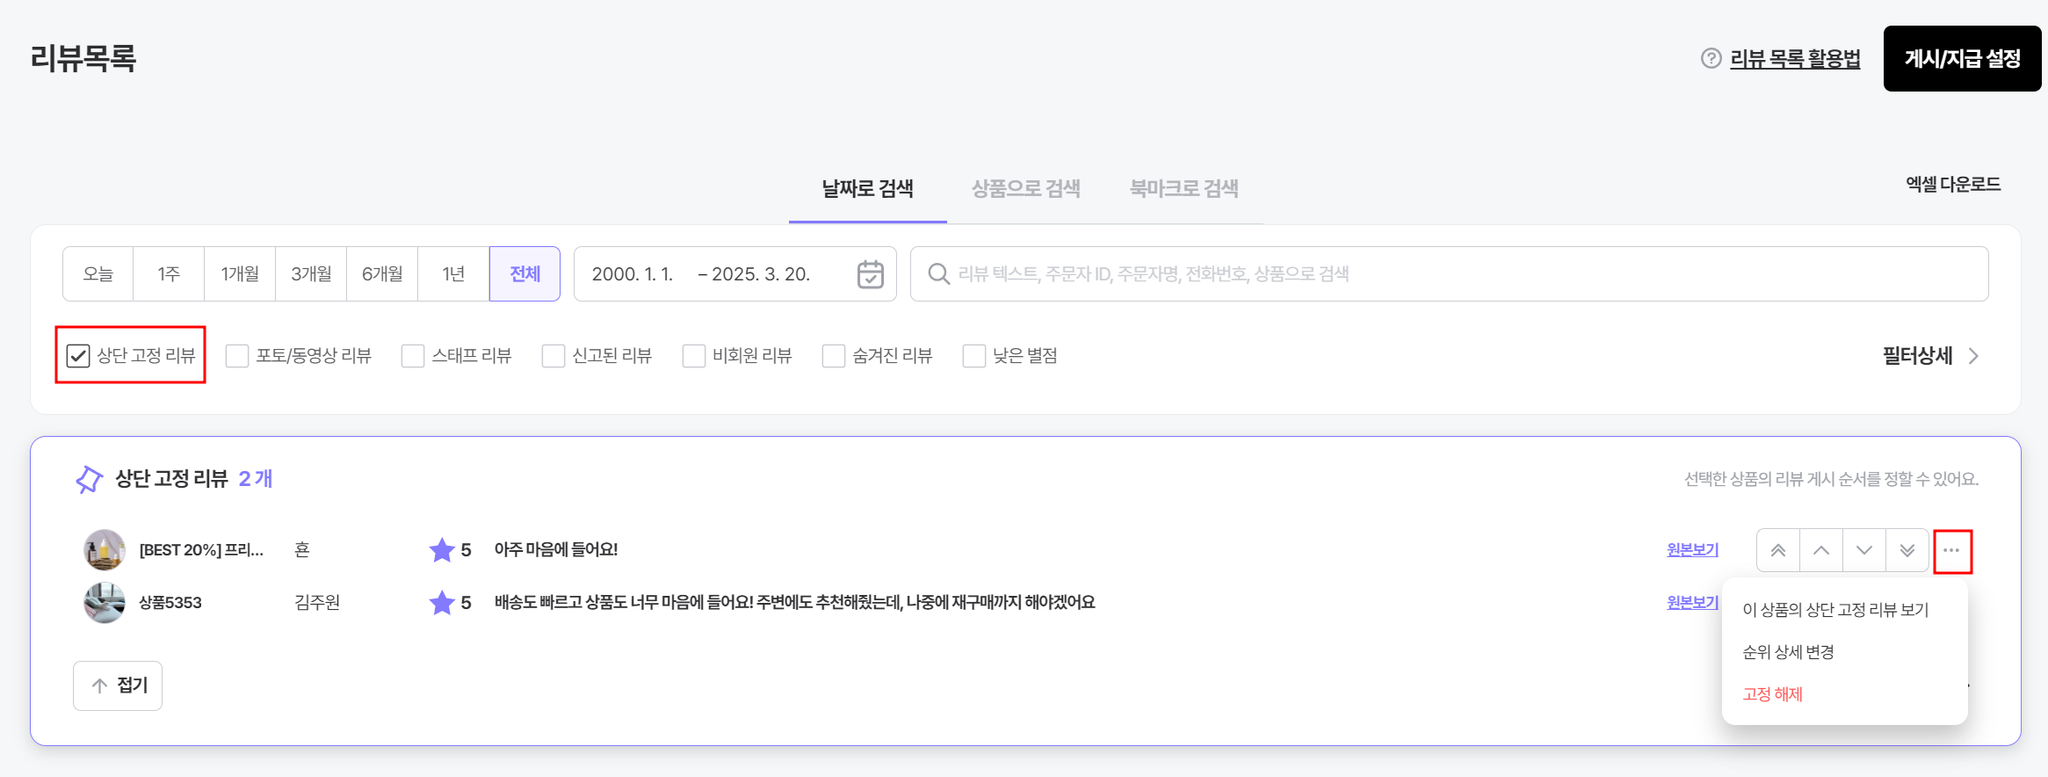This screenshot has width=2048, height=777.
Task: Open 원본보기 for 김주원 review
Action: click(1692, 602)
